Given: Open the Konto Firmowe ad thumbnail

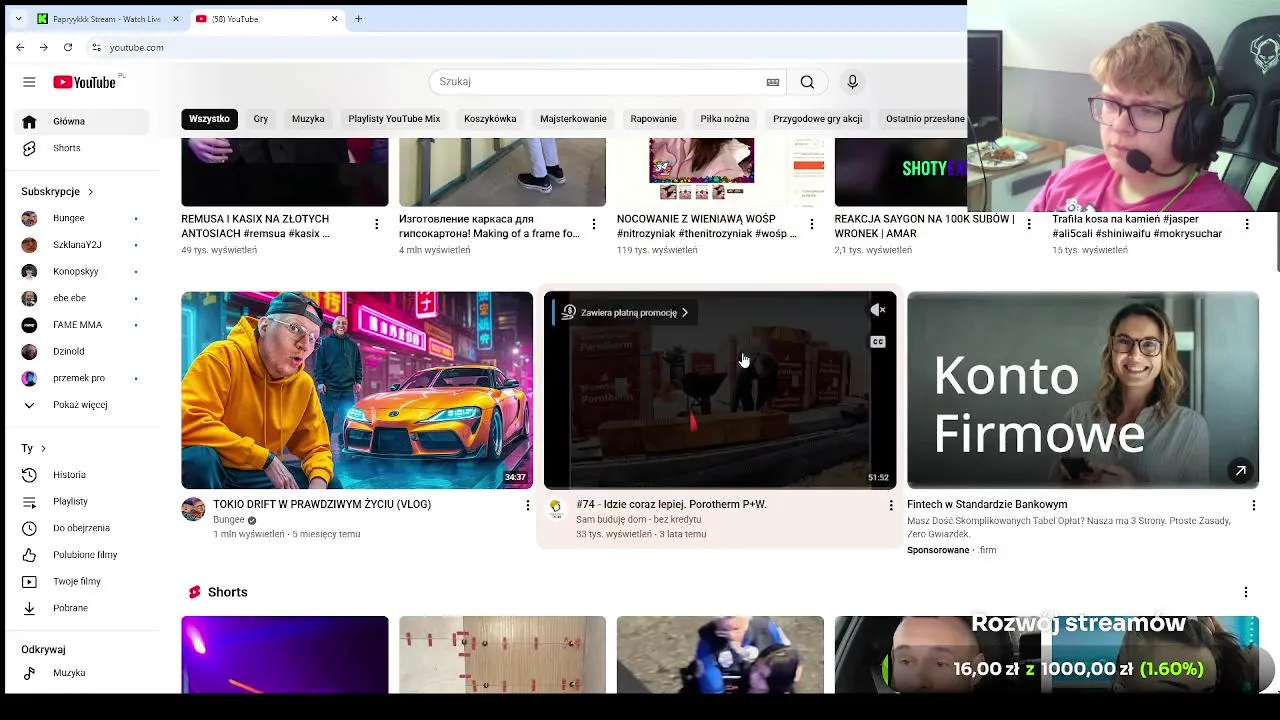Looking at the screenshot, I should pos(1083,390).
